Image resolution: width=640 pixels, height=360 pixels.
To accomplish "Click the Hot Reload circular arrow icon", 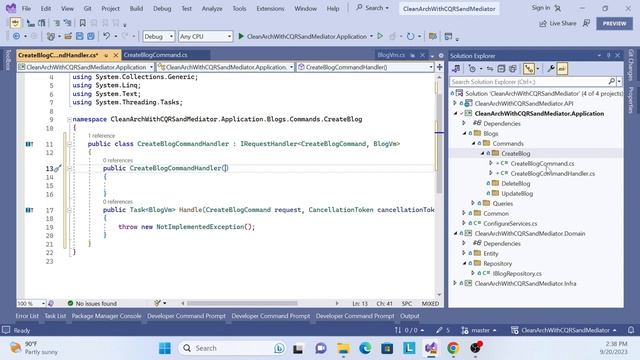I will coord(411,36).
